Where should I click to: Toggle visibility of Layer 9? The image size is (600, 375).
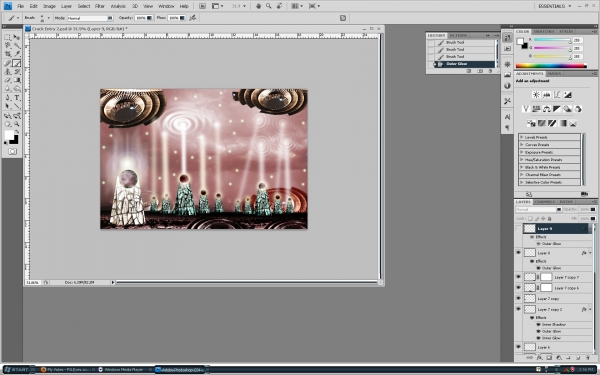point(518,228)
